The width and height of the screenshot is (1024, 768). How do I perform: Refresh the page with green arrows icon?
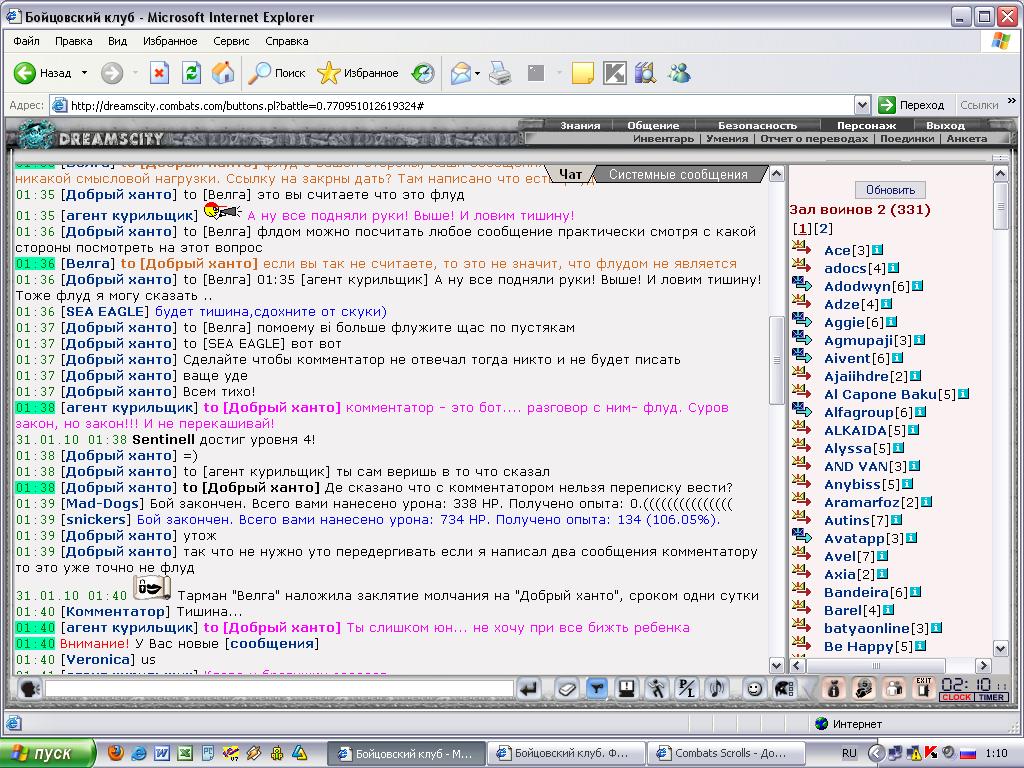(191, 73)
